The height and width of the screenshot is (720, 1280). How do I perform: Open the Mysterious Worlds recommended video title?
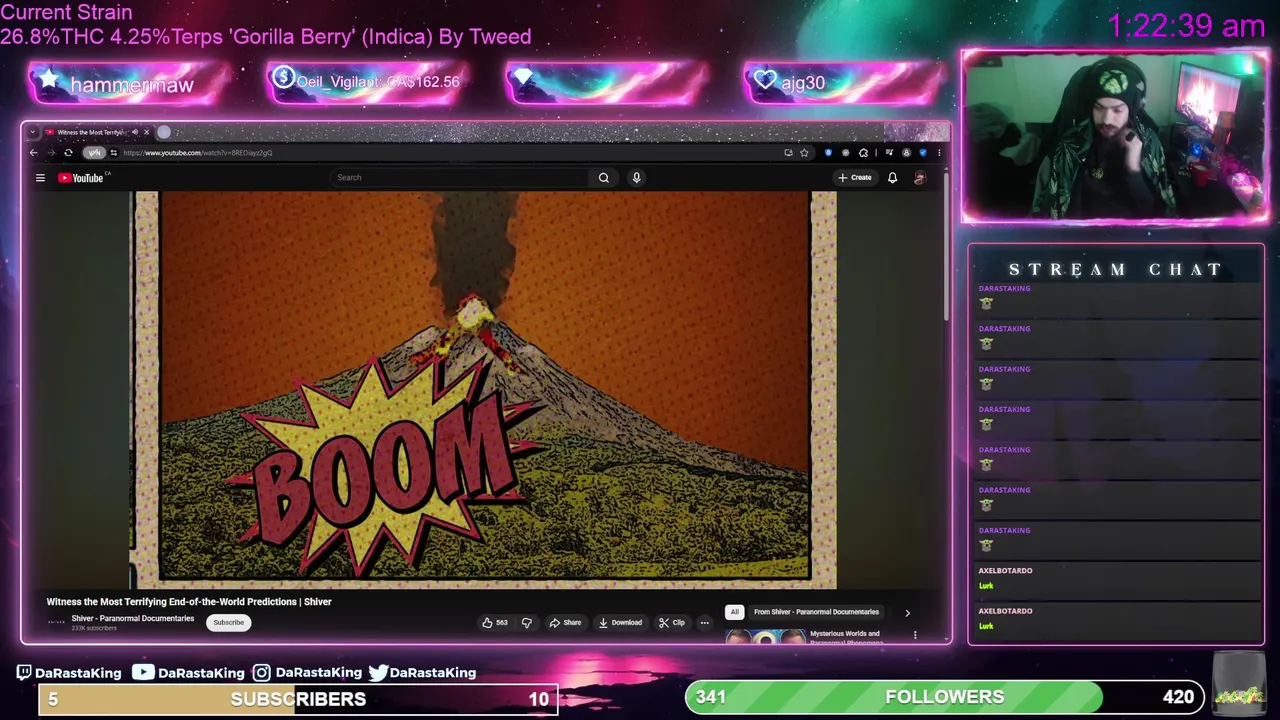(x=845, y=636)
